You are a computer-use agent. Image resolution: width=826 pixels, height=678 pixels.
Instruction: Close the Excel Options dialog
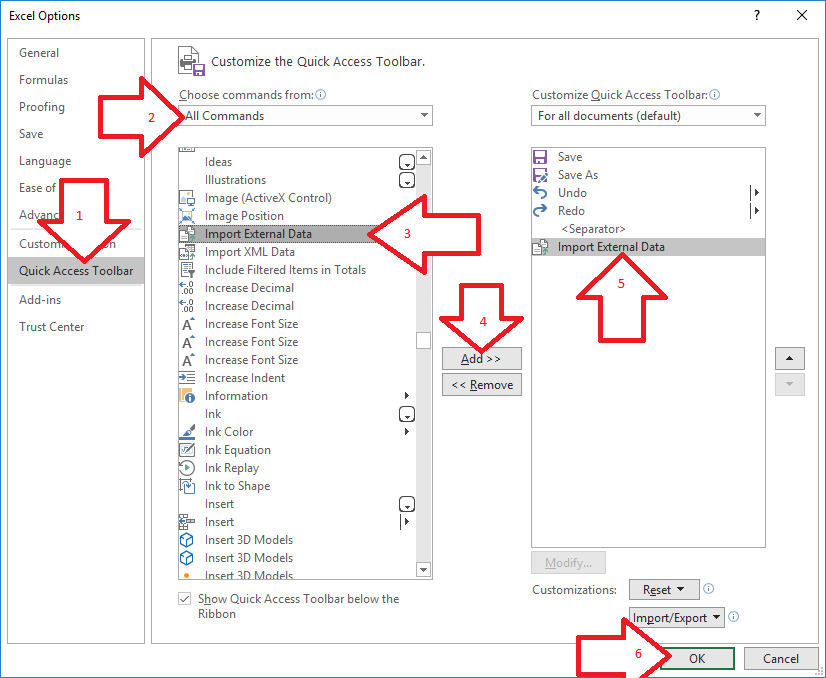click(802, 15)
